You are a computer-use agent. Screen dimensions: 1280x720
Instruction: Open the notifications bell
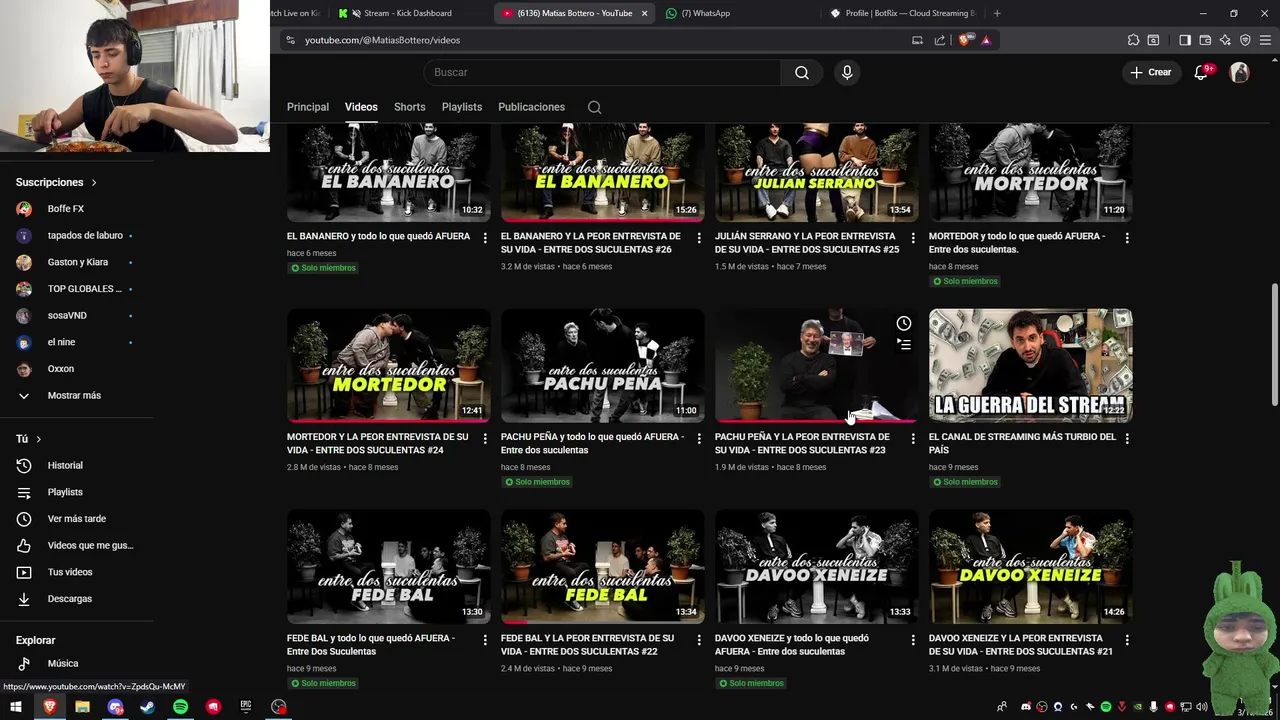pyautogui.click(x=1201, y=72)
